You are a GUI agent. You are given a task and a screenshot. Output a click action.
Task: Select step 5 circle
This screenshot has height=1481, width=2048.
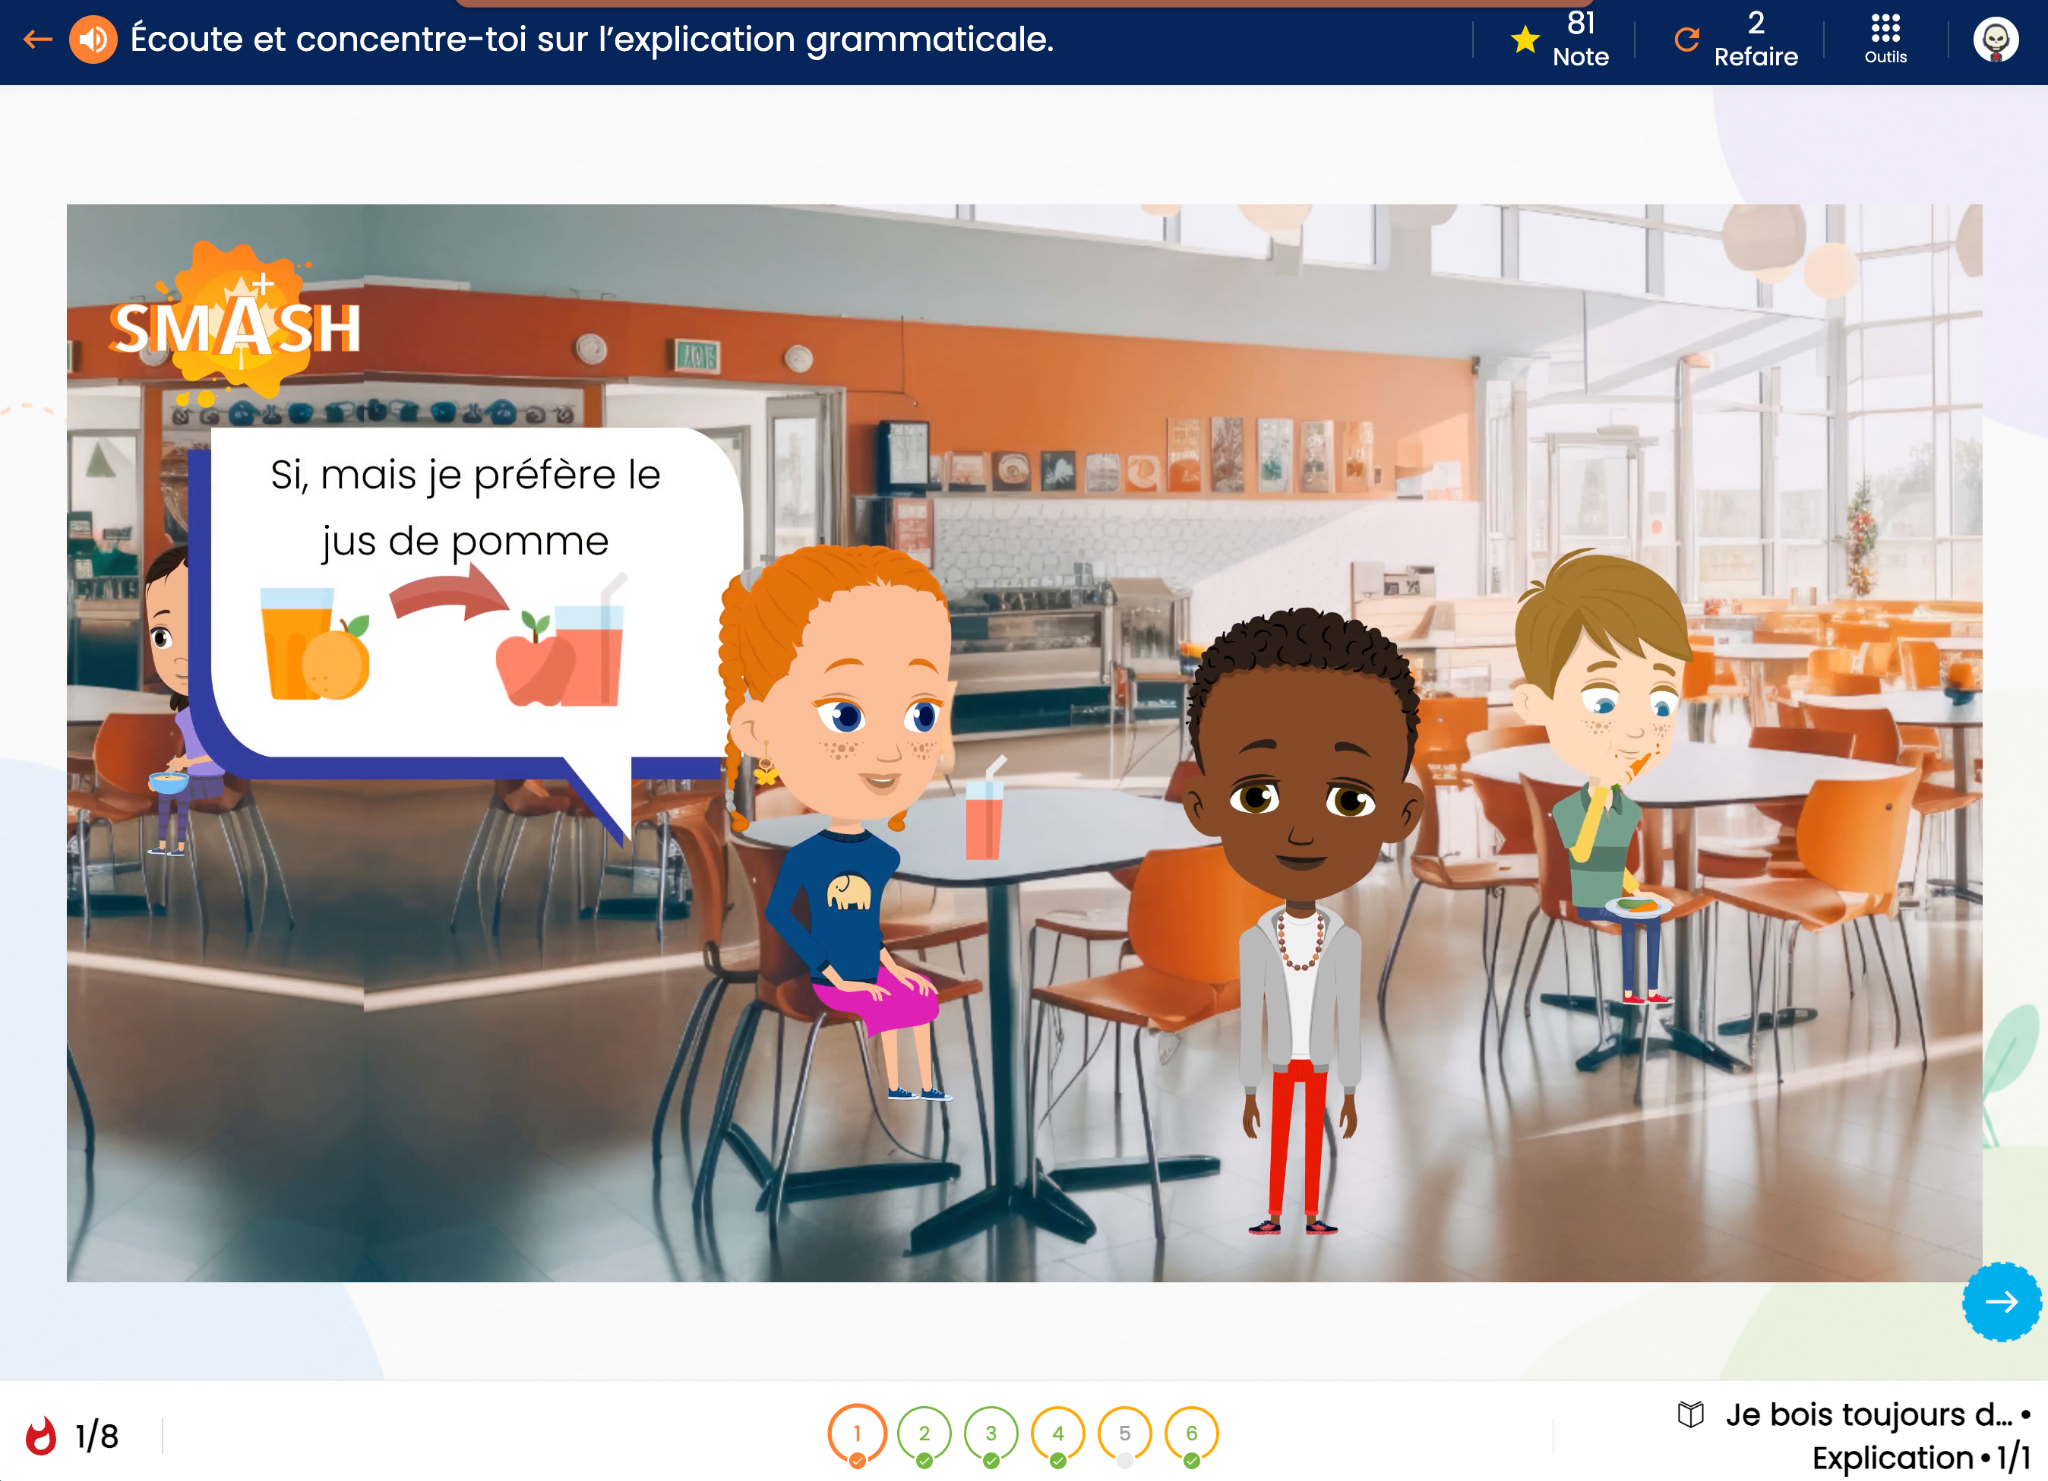click(x=1125, y=1435)
